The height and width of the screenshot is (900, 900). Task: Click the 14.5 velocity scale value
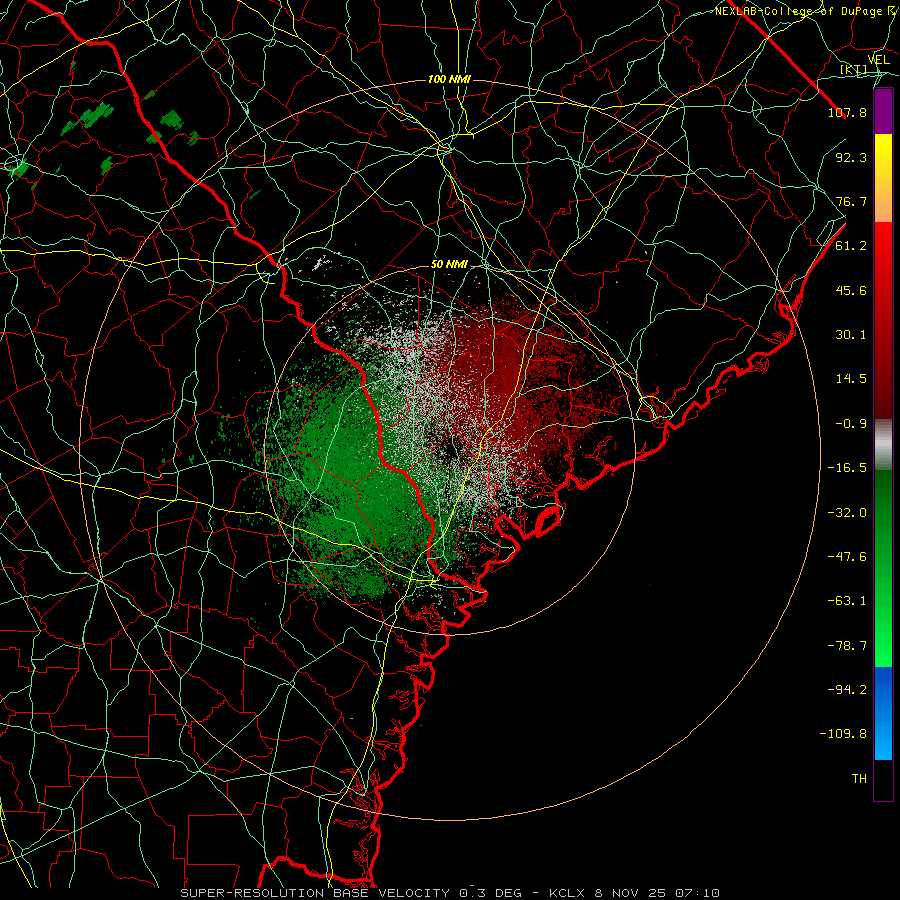click(851, 379)
